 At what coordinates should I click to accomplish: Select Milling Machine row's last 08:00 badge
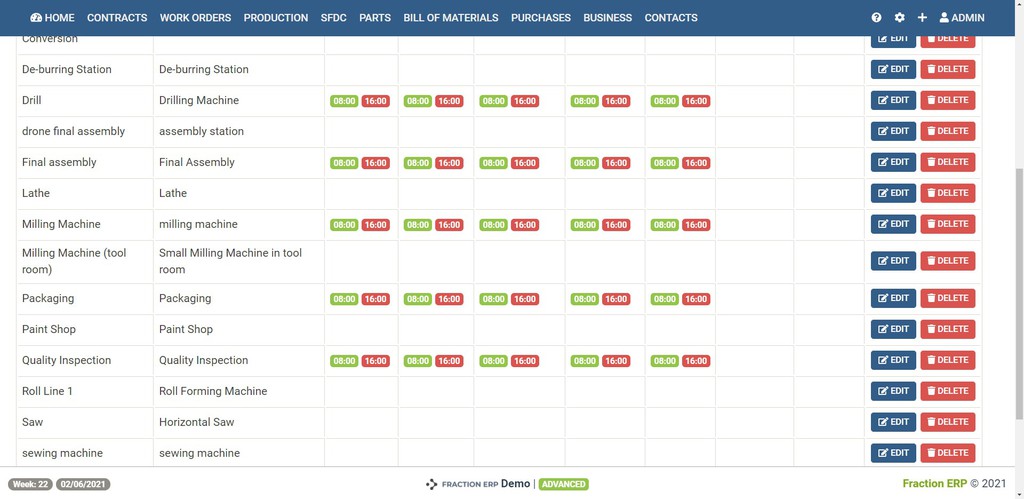click(x=665, y=225)
